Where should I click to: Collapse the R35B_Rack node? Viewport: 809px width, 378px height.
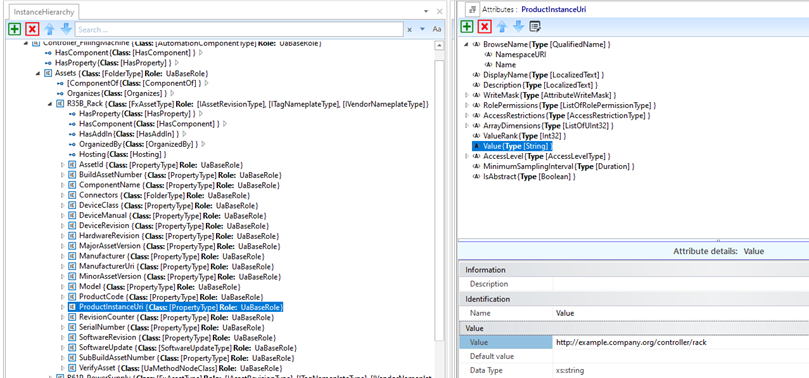[50, 104]
